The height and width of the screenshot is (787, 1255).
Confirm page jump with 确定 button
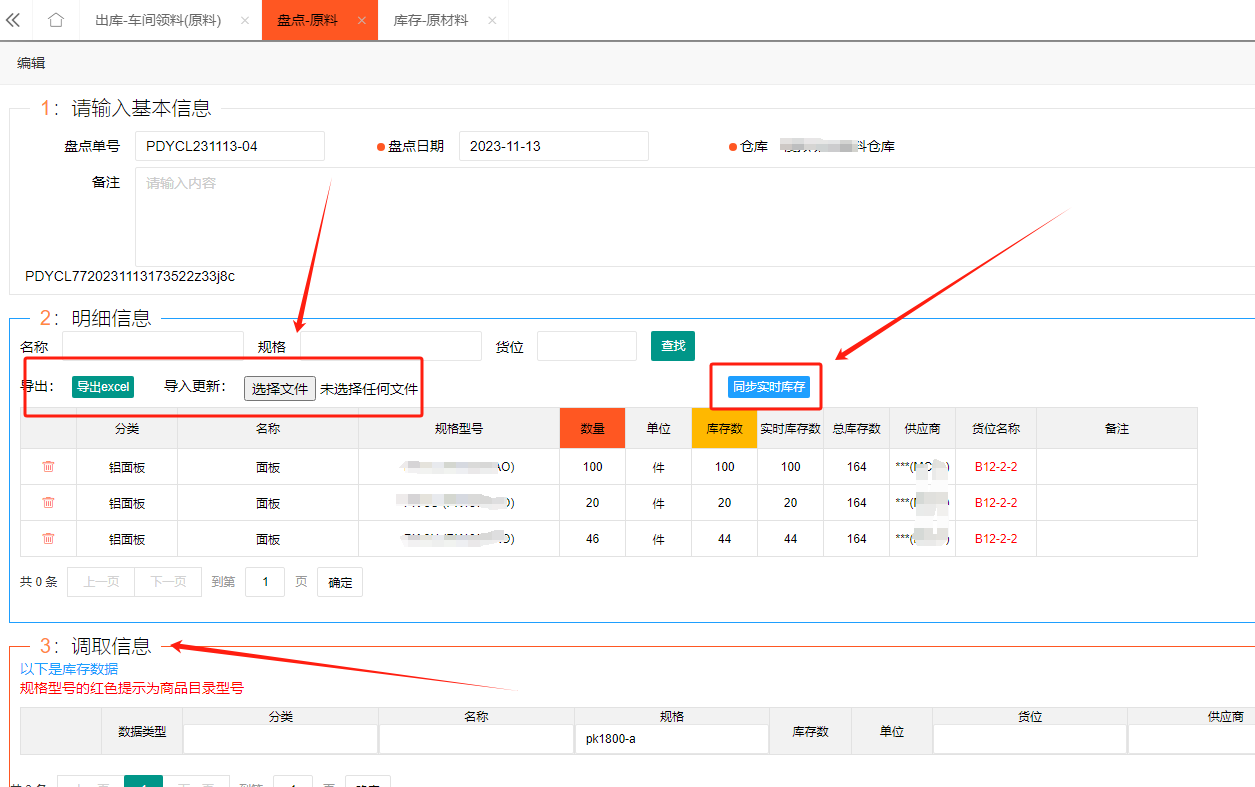340,582
